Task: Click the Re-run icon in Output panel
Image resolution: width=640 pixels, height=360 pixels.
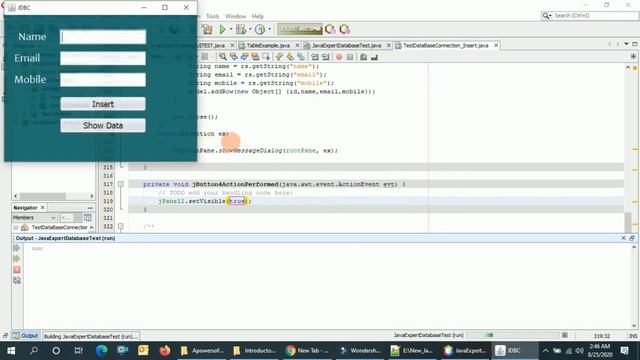Action: coord(17,248)
